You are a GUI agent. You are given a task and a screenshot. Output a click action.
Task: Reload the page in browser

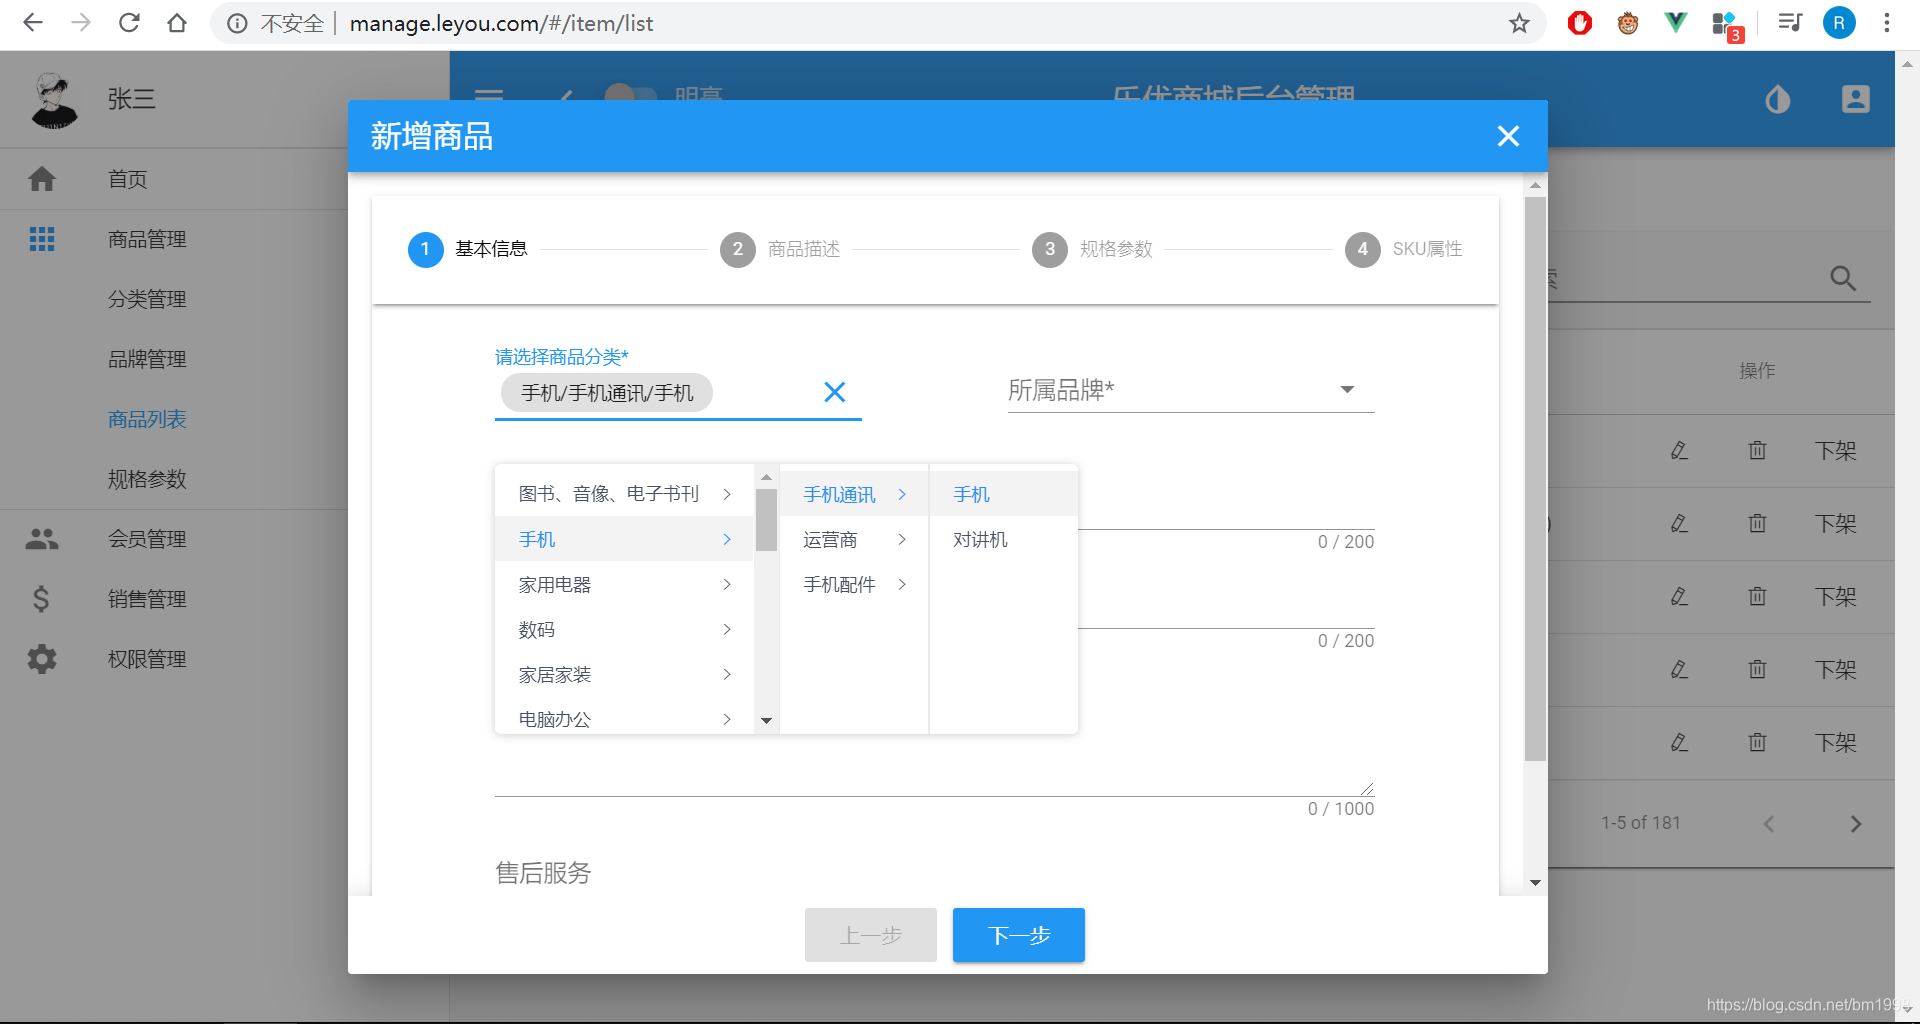(x=129, y=23)
